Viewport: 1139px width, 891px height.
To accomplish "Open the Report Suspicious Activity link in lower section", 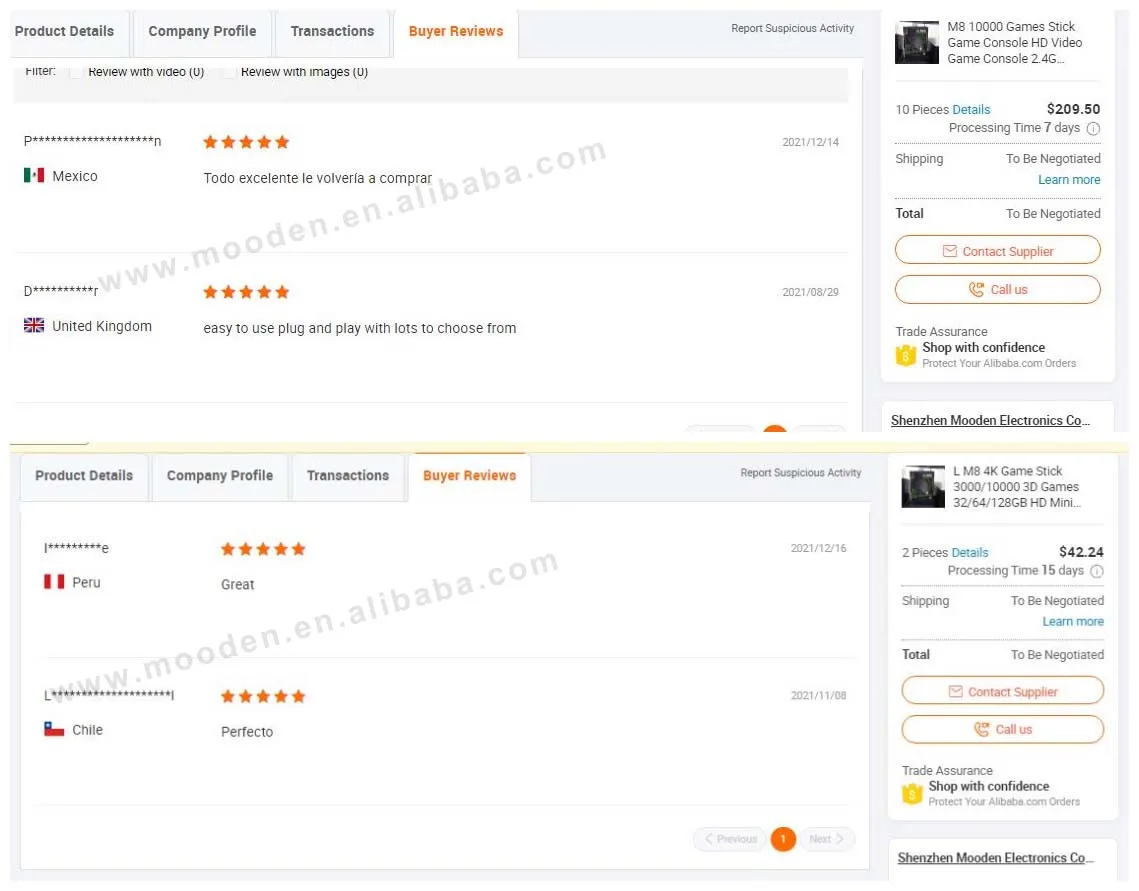I will pyautogui.click(x=800, y=473).
